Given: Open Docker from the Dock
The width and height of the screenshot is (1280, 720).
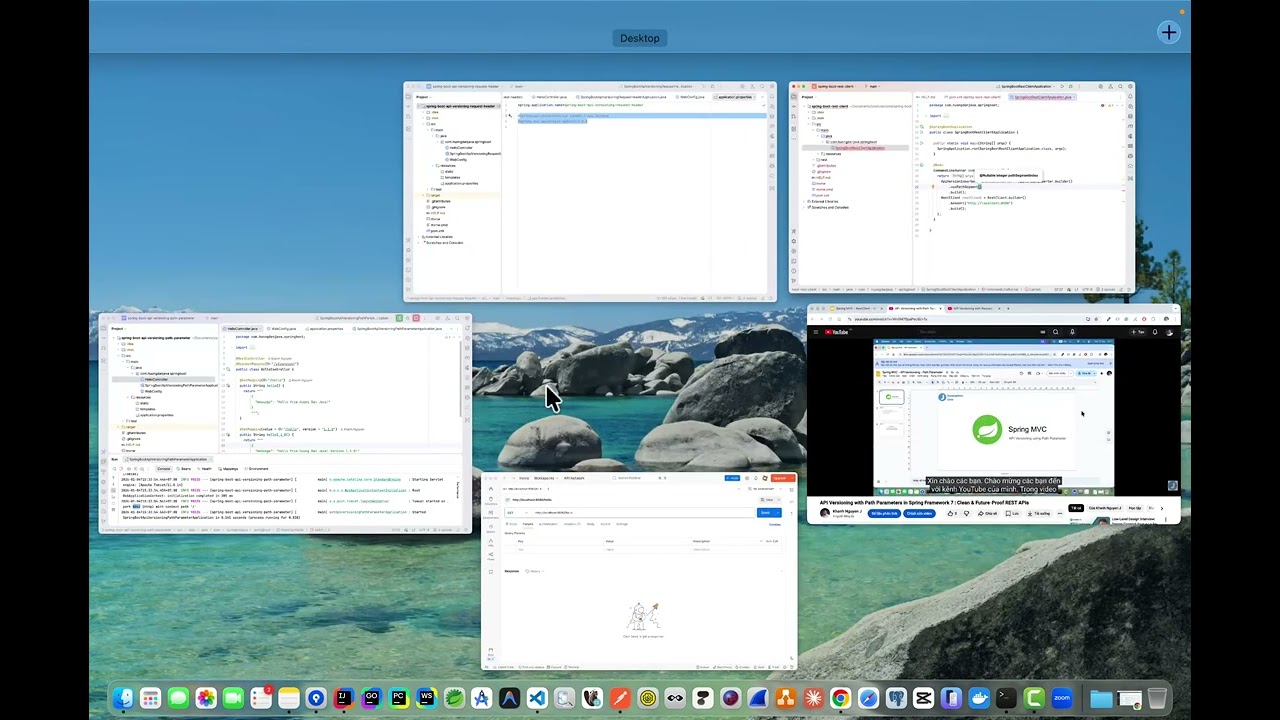Looking at the screenshot, I should 979,698.
